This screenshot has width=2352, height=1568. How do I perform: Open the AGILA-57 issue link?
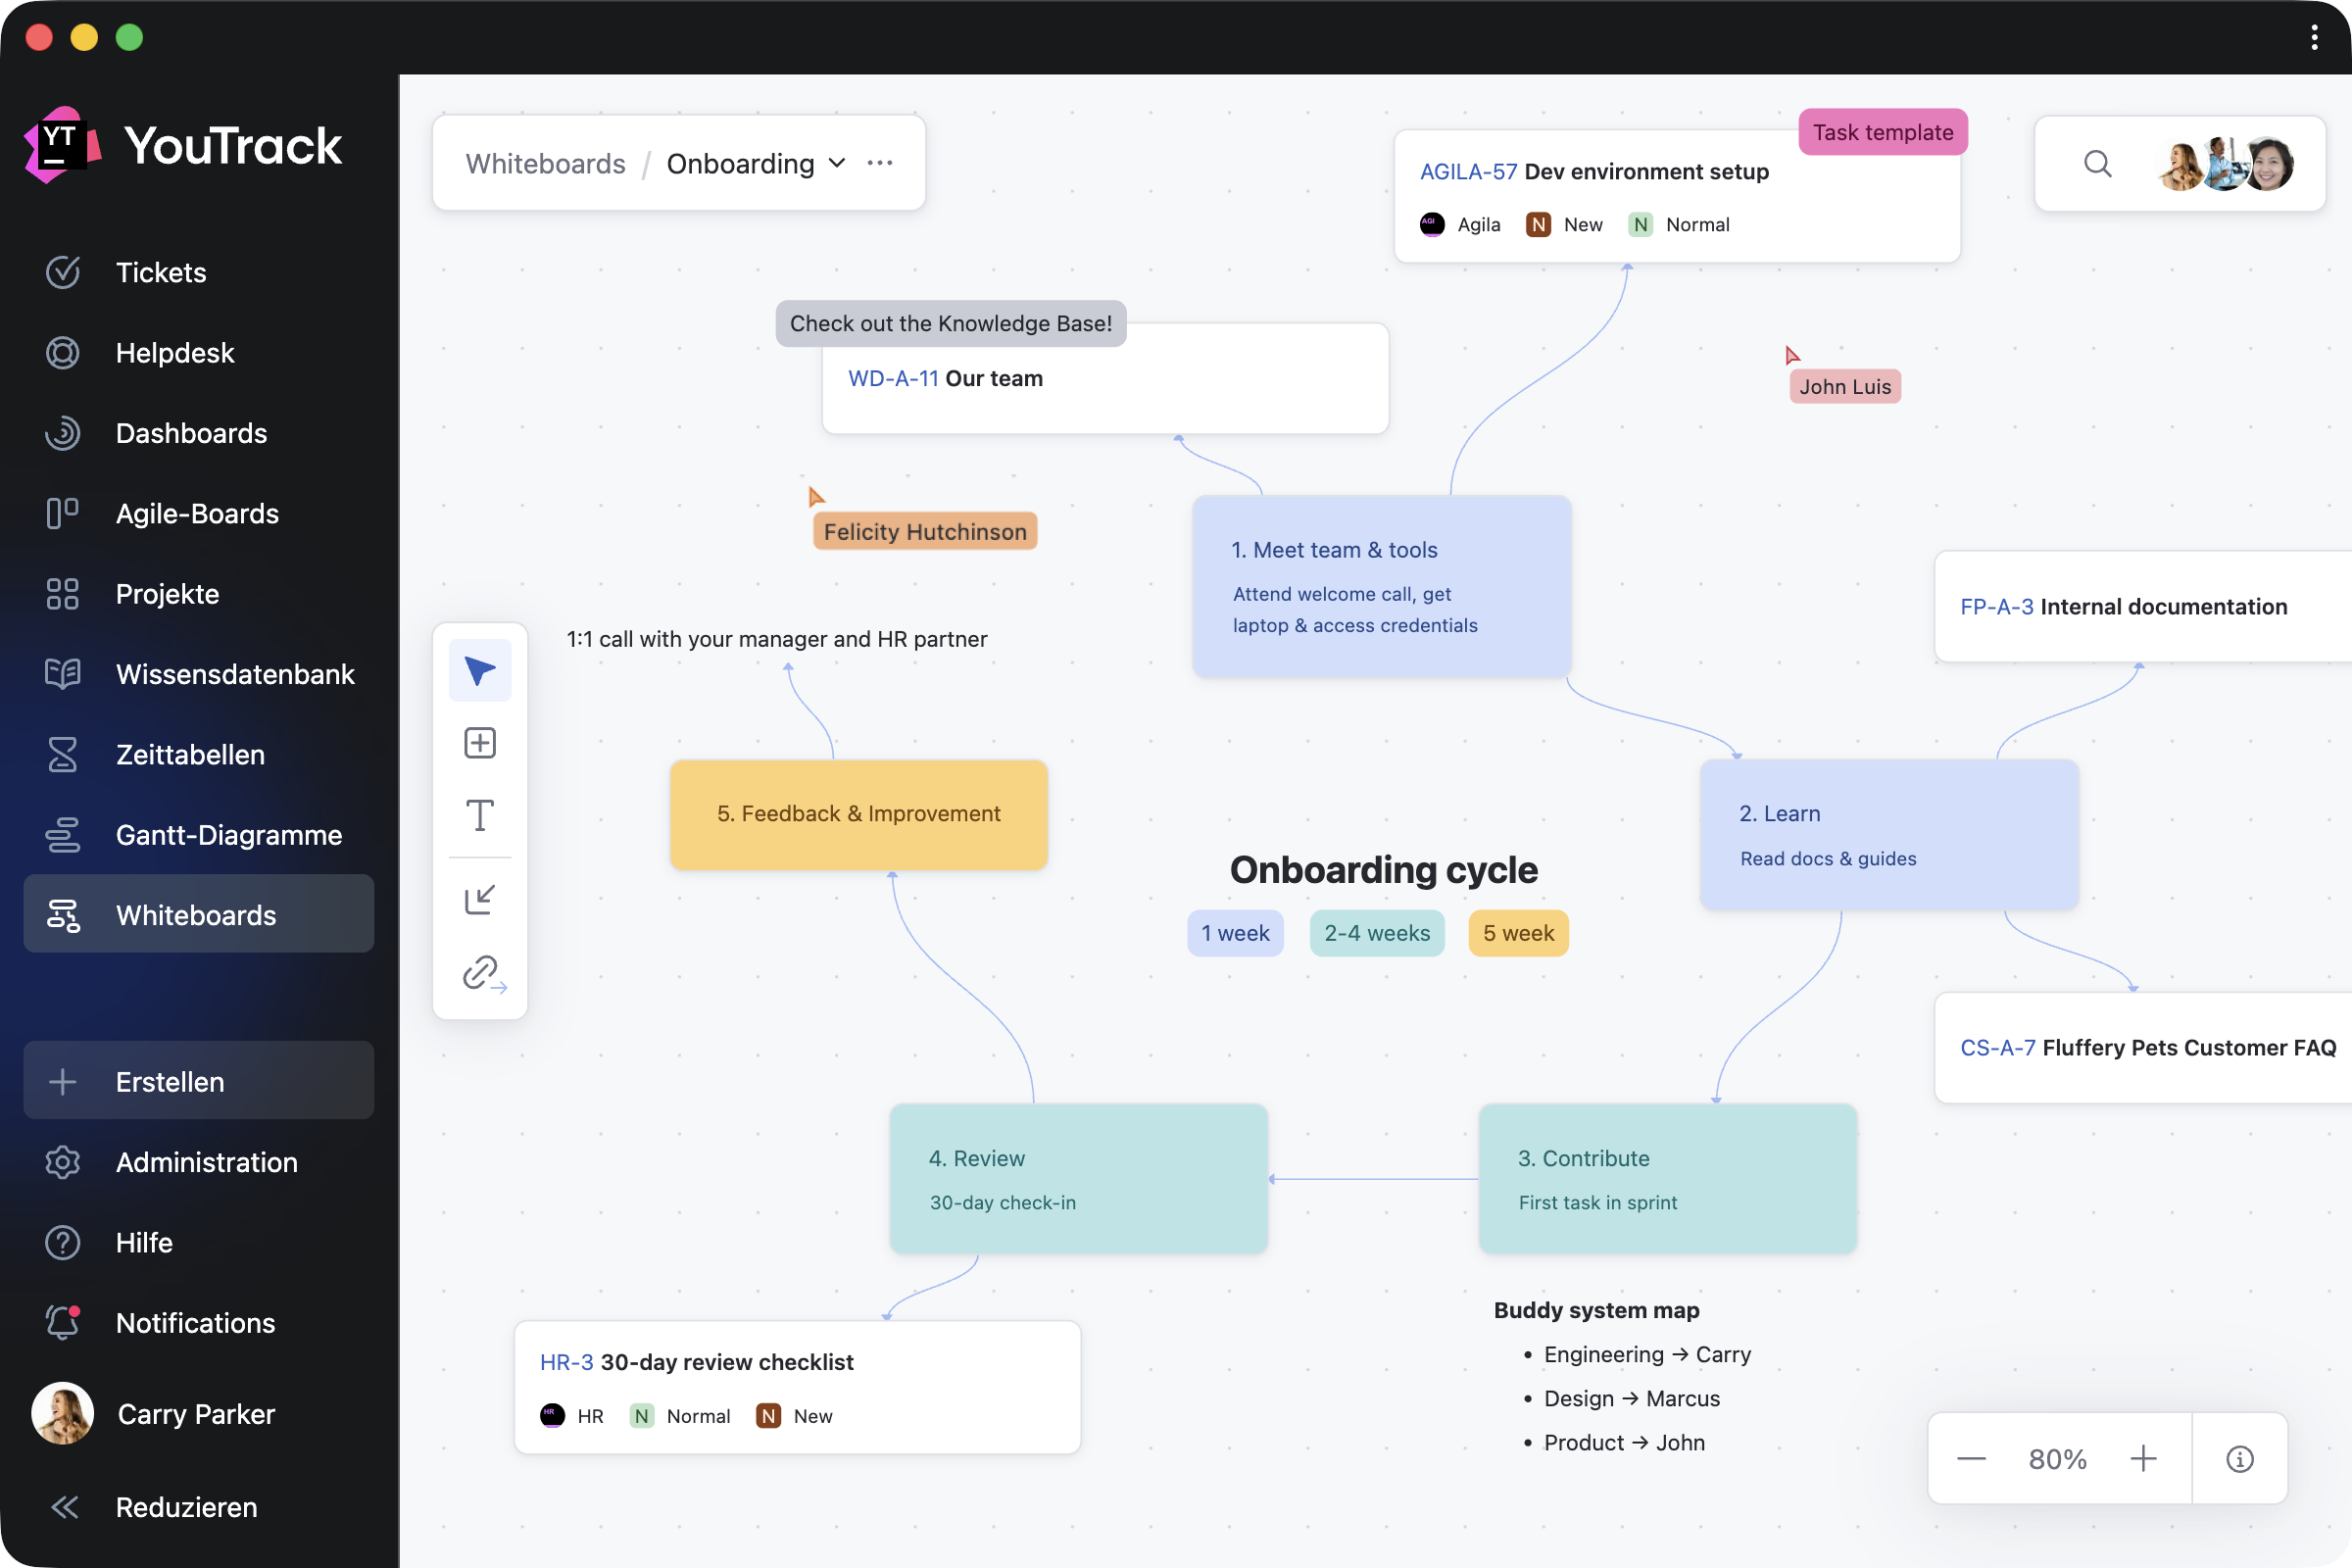pos(1468,172)
